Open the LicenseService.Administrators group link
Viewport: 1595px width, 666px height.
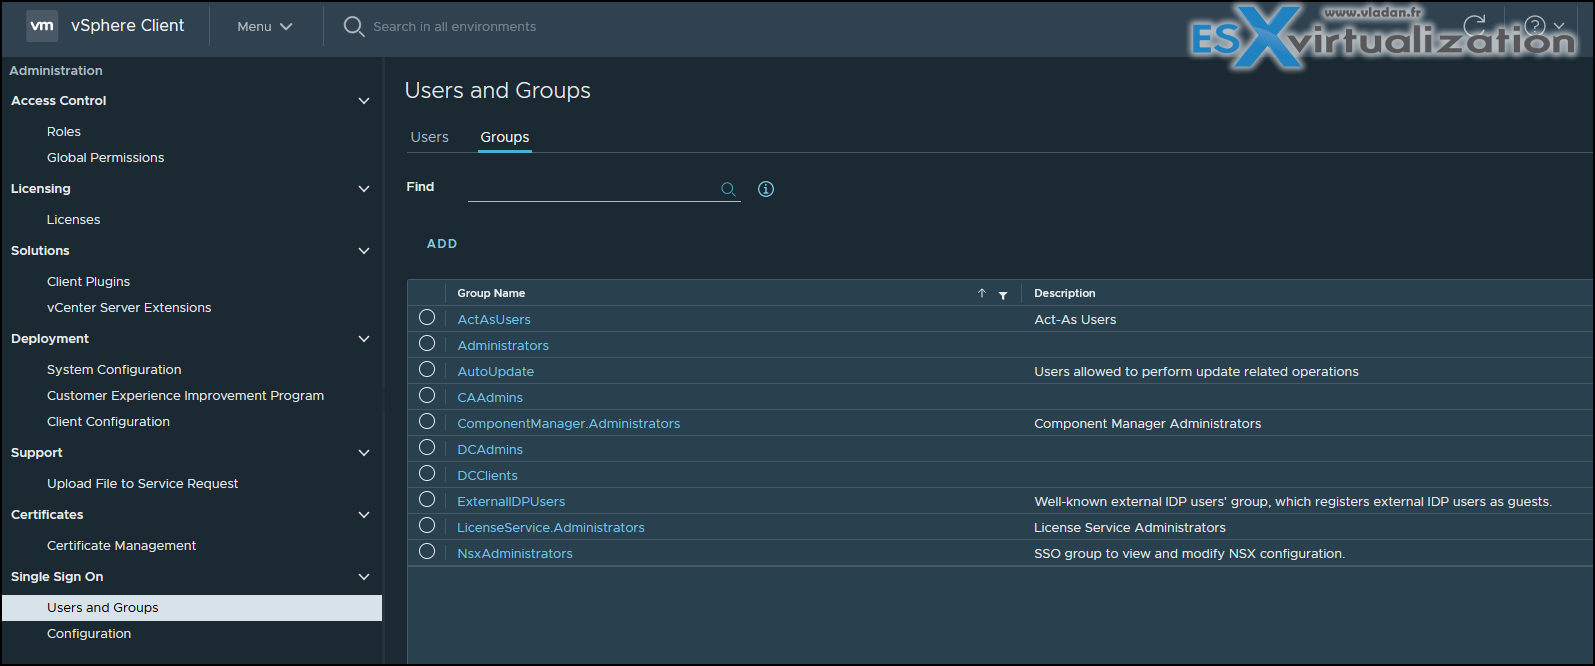click(551, 528)
